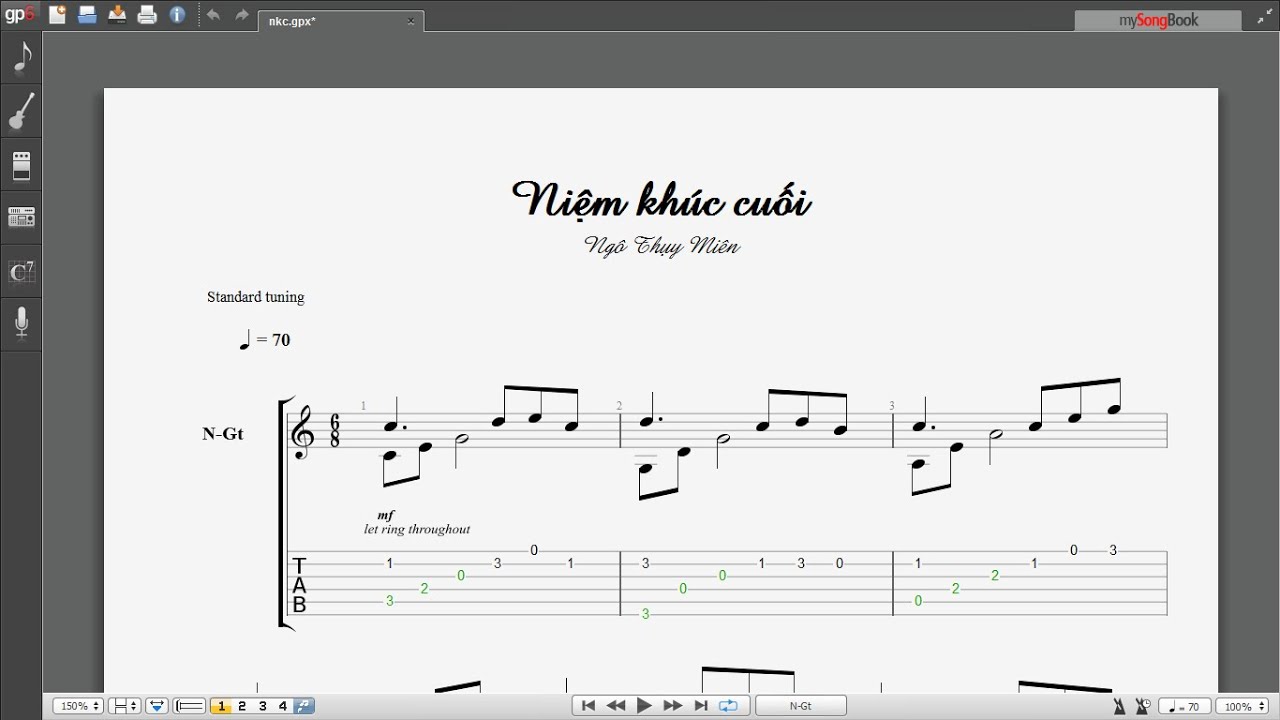Open the 100% playback speed dropdown
This screenshot has height=720, width=1280.
pos(1243,706)
